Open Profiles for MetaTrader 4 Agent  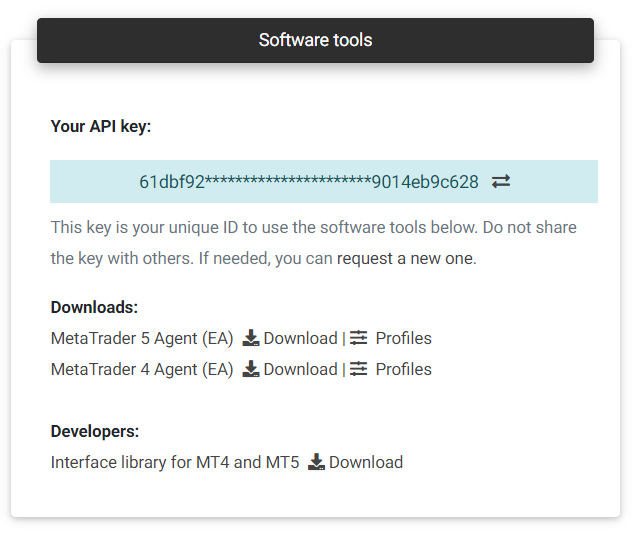(403, 369)
